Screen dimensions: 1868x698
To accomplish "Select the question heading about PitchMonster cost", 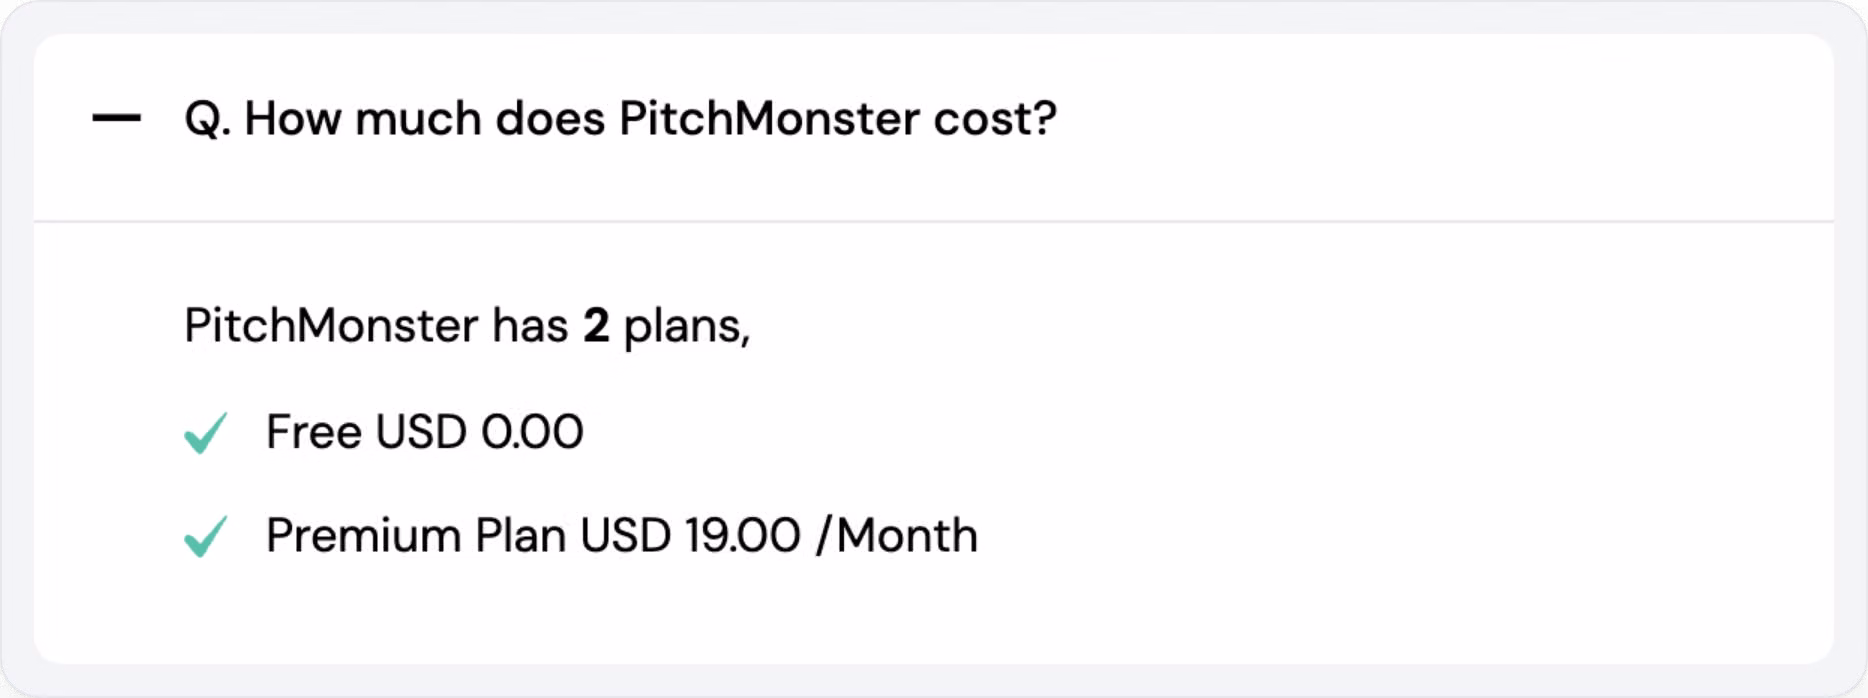I will pos(620,118).
